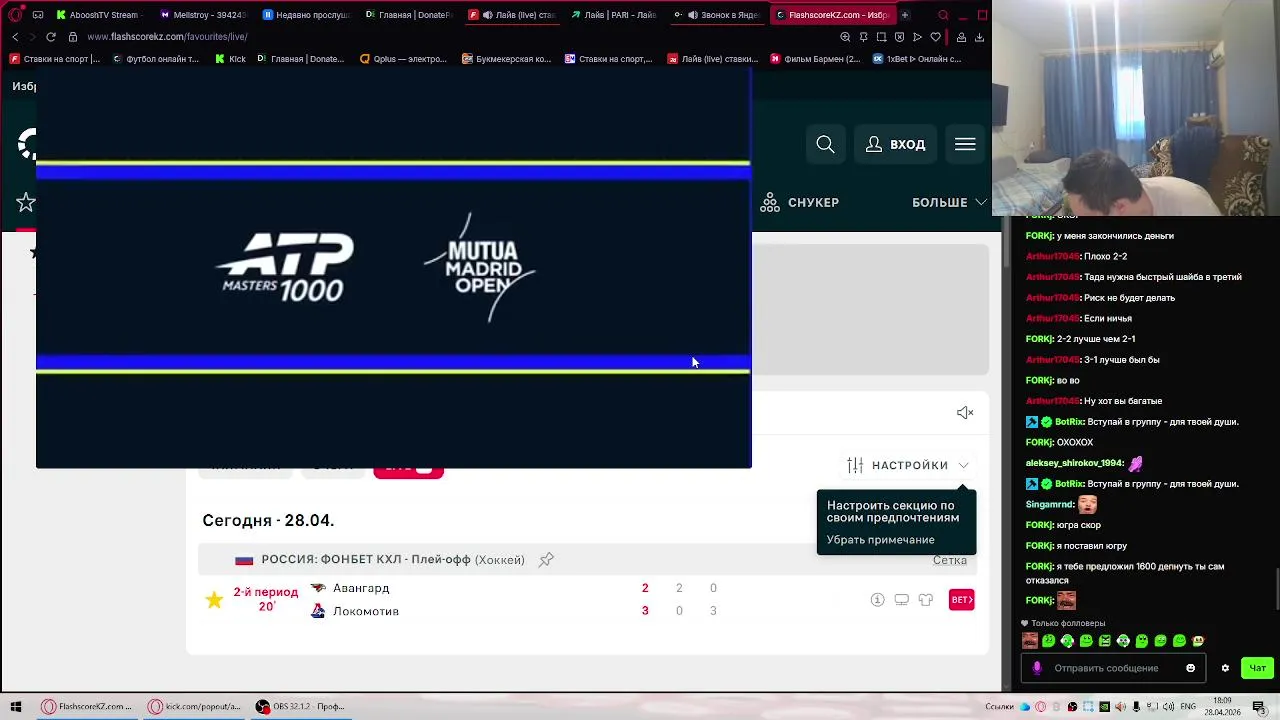
Task: Select the СНУКЕР sport tab
Action: tap(800, 202)
